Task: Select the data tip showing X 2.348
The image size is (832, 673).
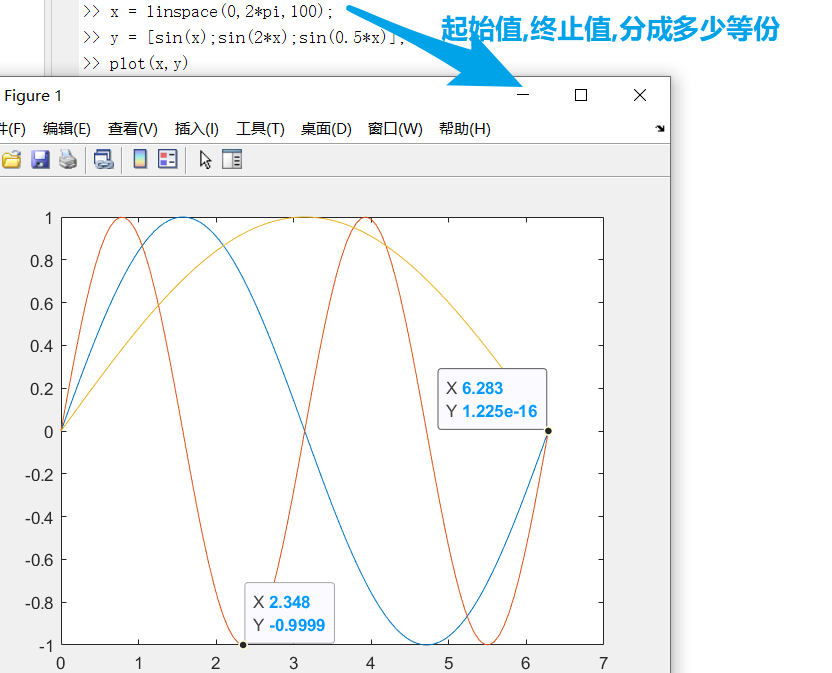Action: click(290, 613)
